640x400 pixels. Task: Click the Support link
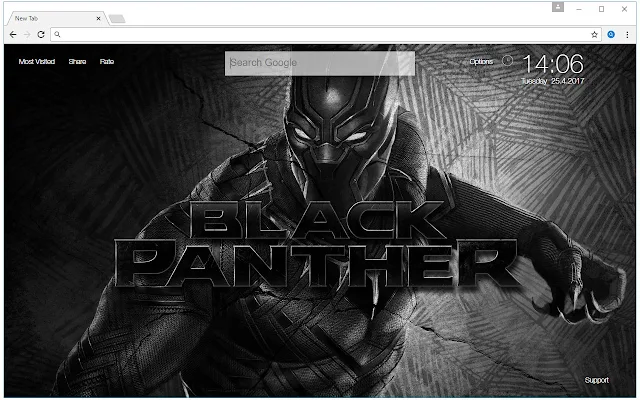pos(596,380)
